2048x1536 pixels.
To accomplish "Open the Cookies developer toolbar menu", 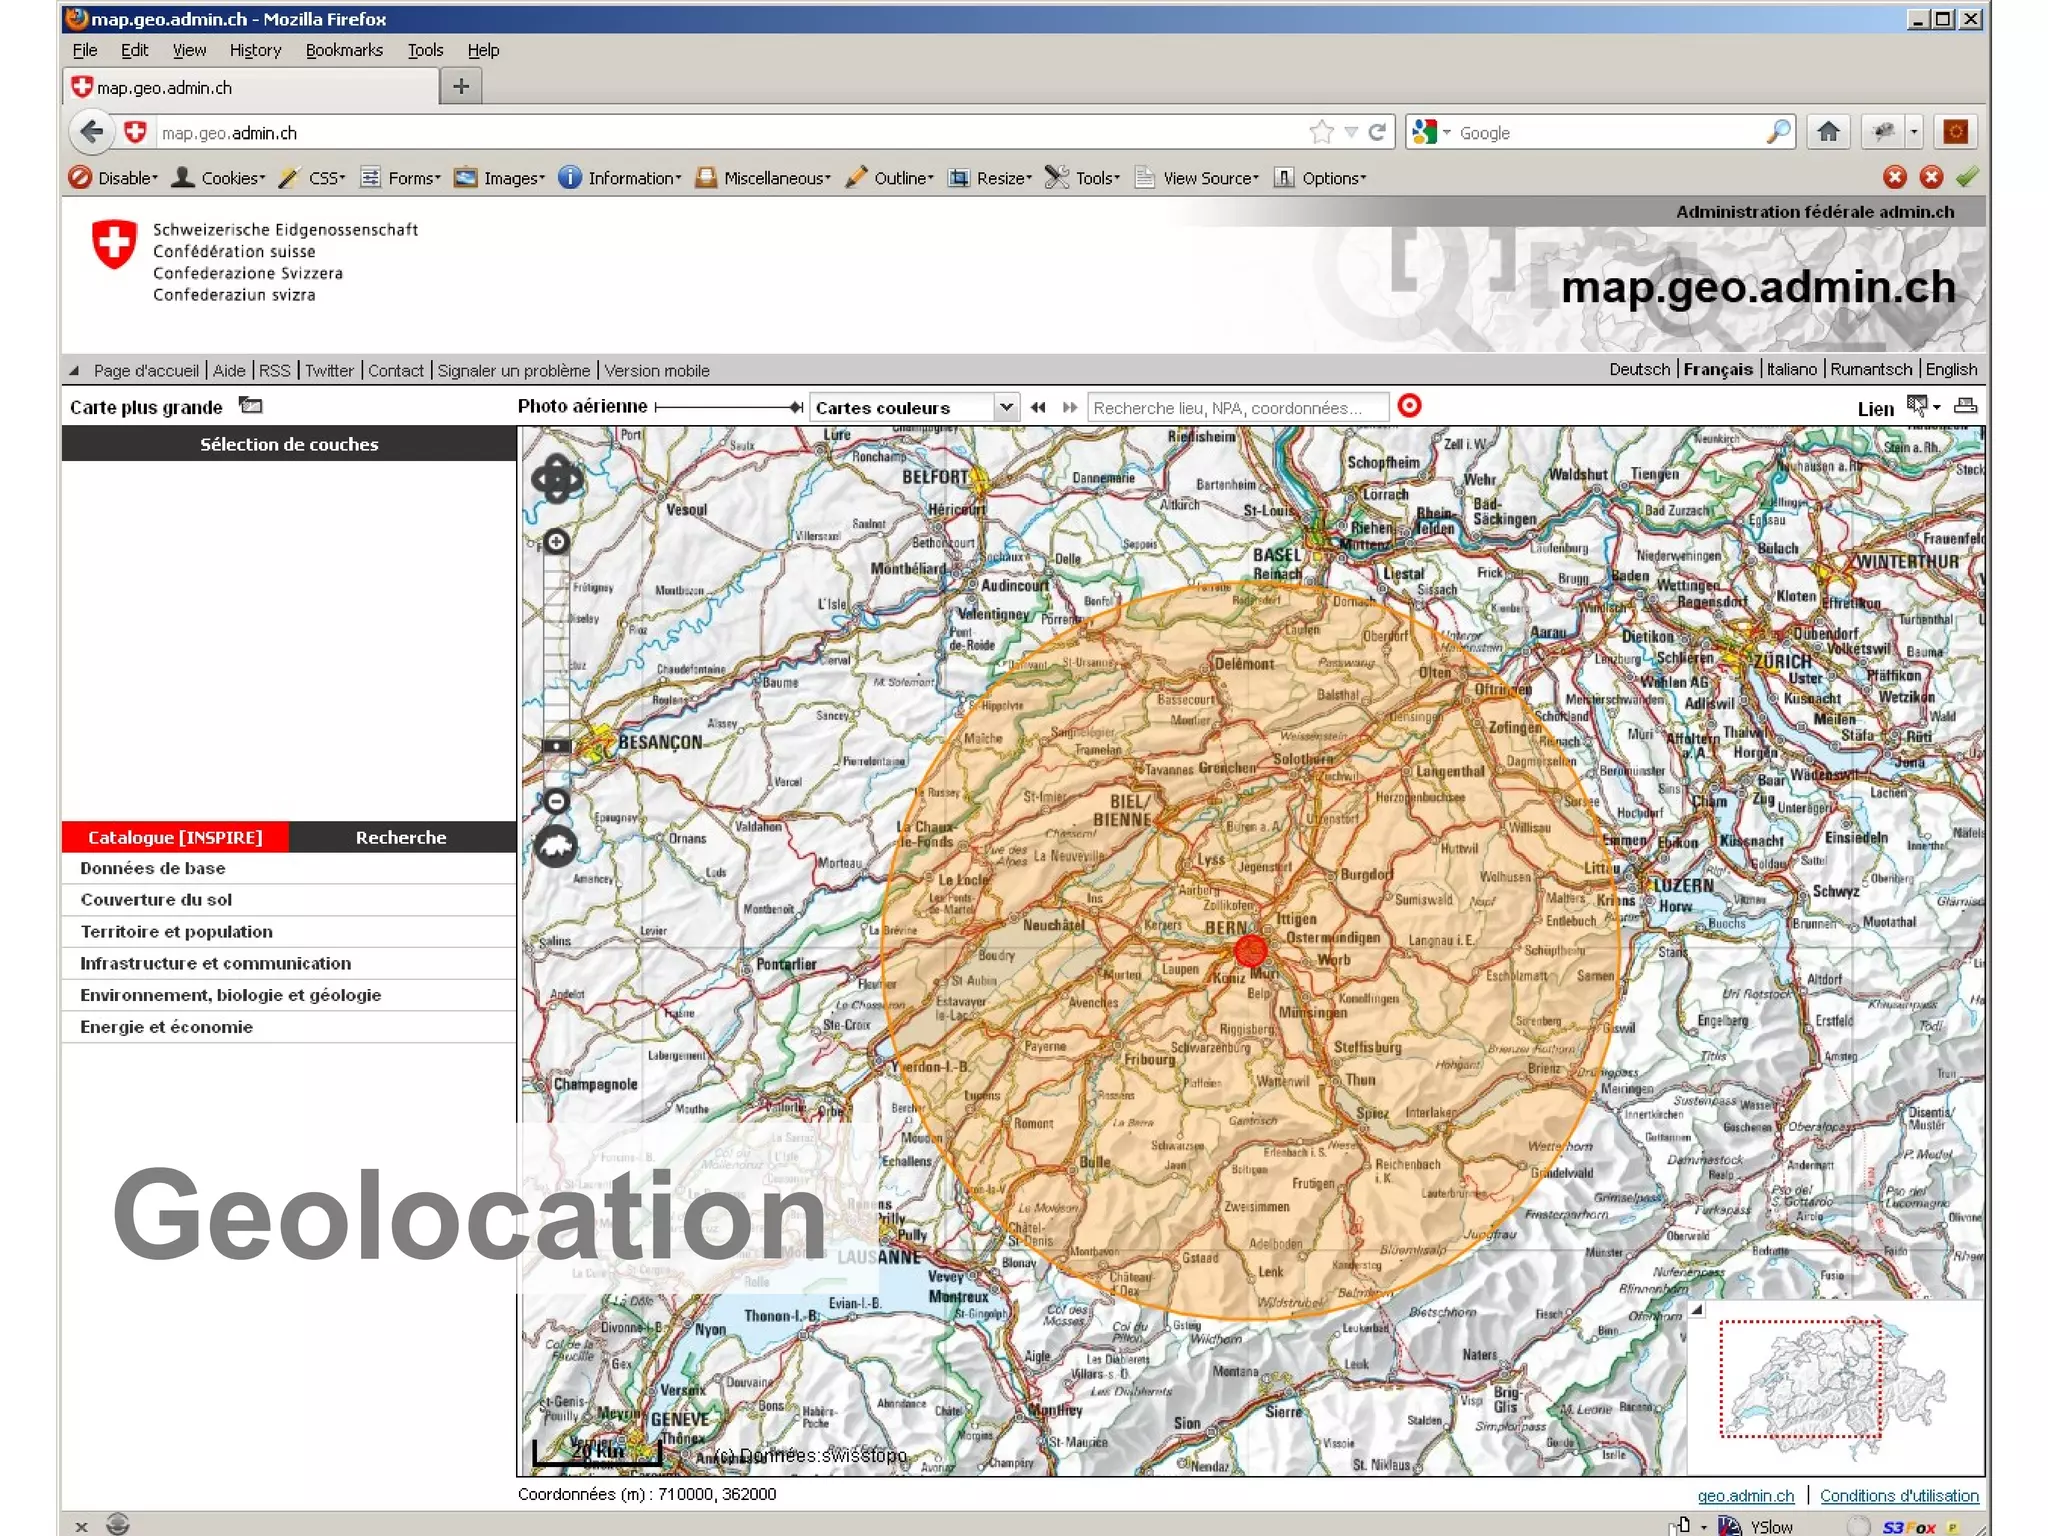I will point(219,178).
